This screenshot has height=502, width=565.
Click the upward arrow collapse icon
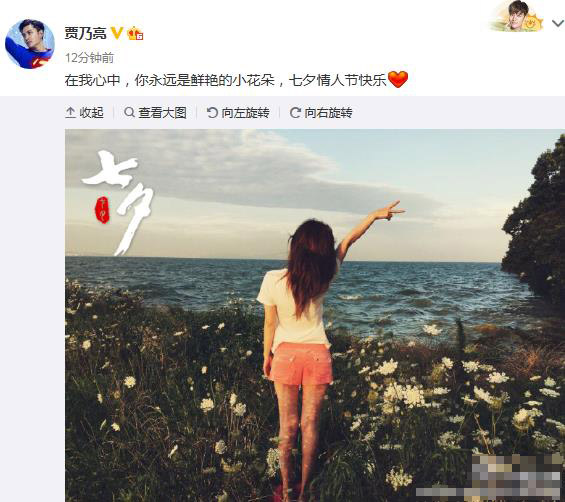pyautogui.click(x=70, y=113)
